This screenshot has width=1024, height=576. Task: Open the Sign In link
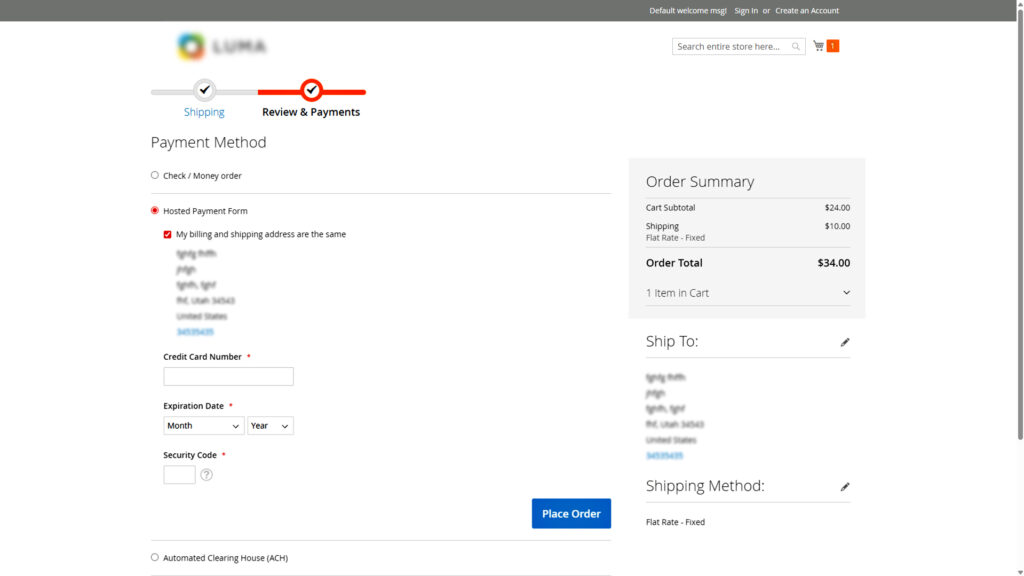[746, 10]
